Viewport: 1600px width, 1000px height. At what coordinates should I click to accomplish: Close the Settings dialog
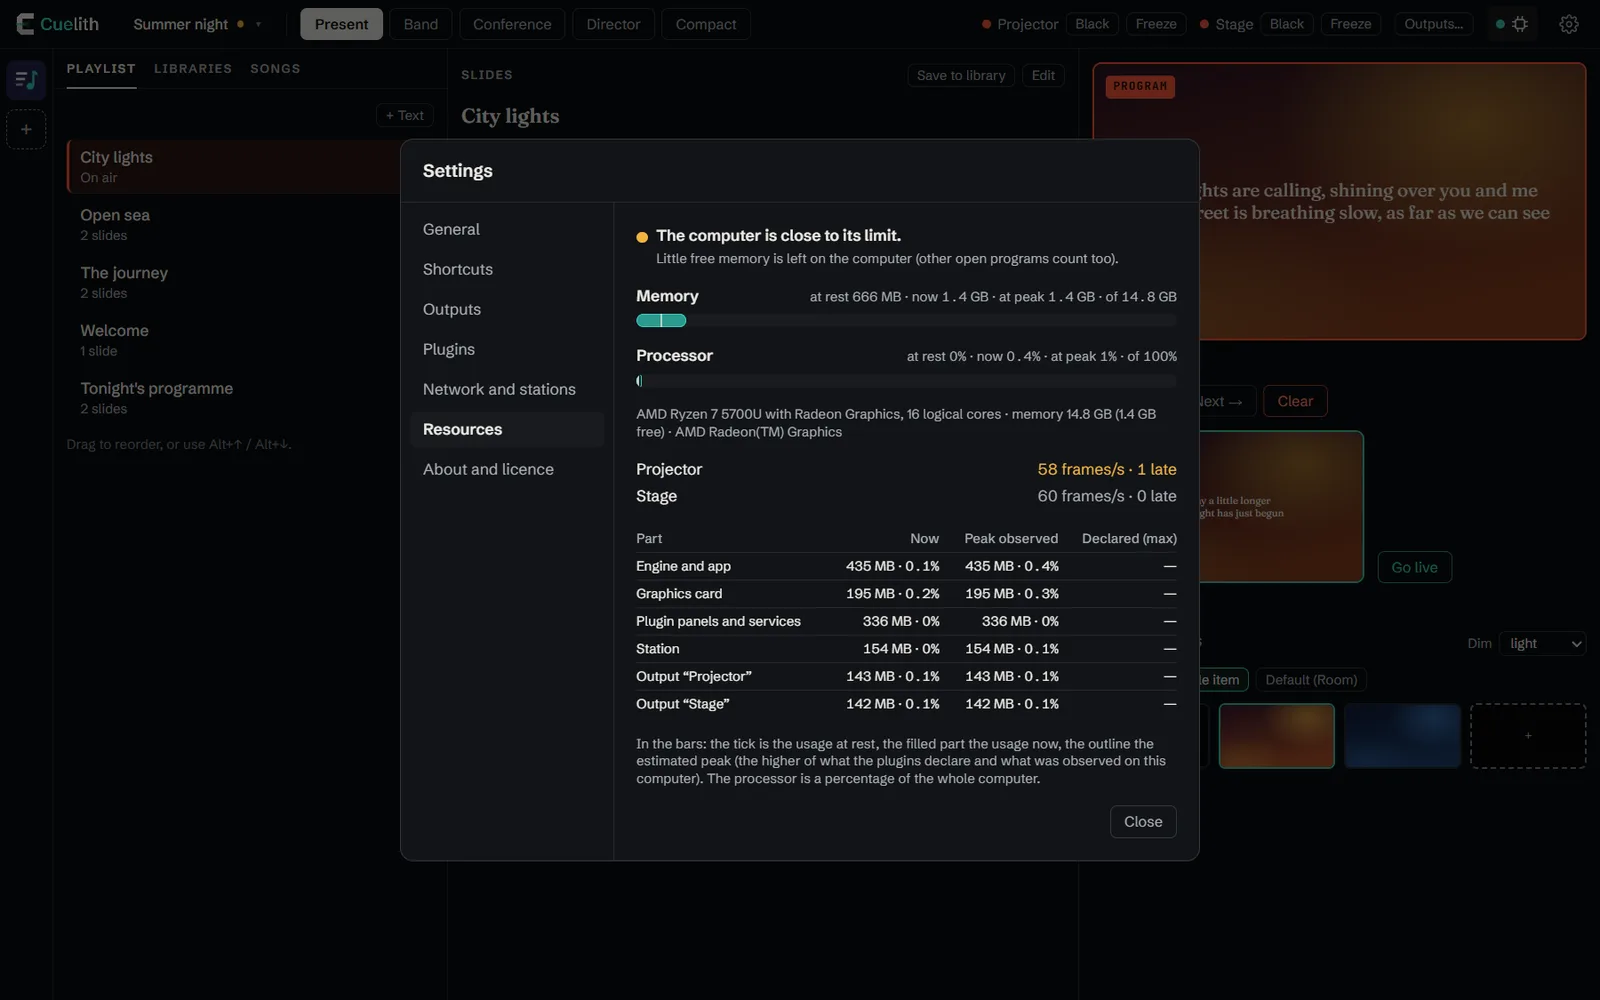(1143, 822)
